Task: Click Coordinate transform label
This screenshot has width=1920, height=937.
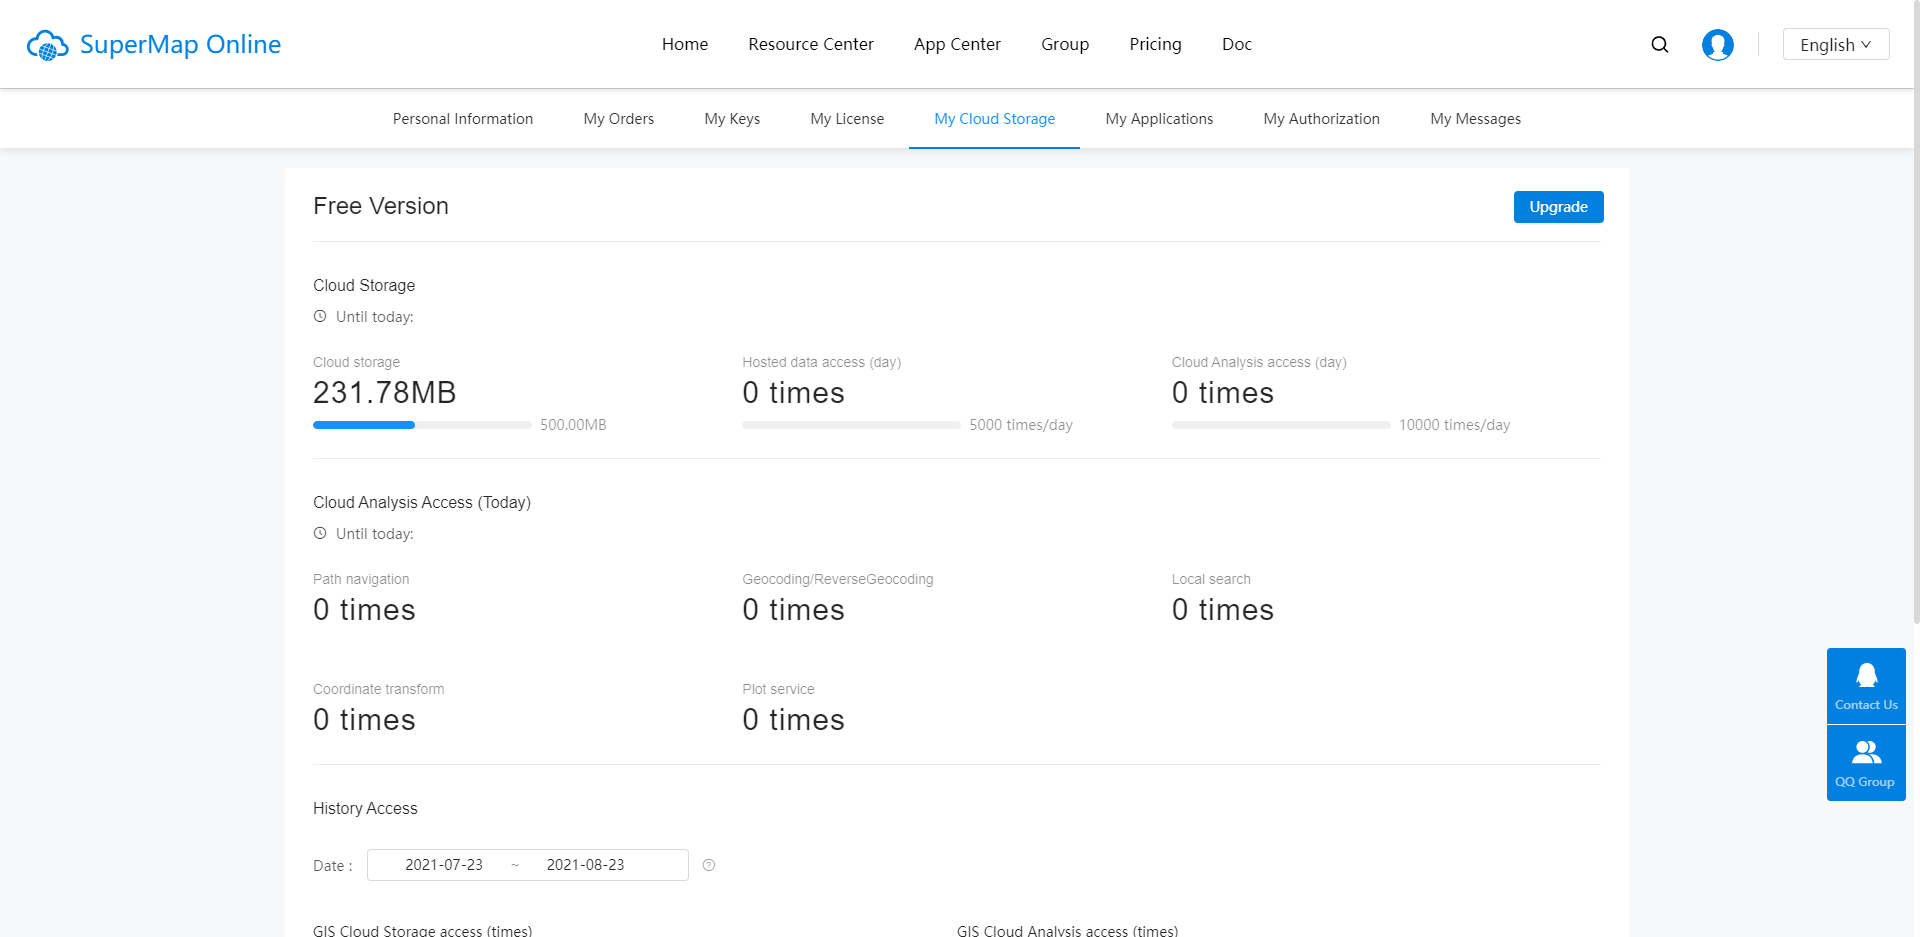Action: click(379, 689)
